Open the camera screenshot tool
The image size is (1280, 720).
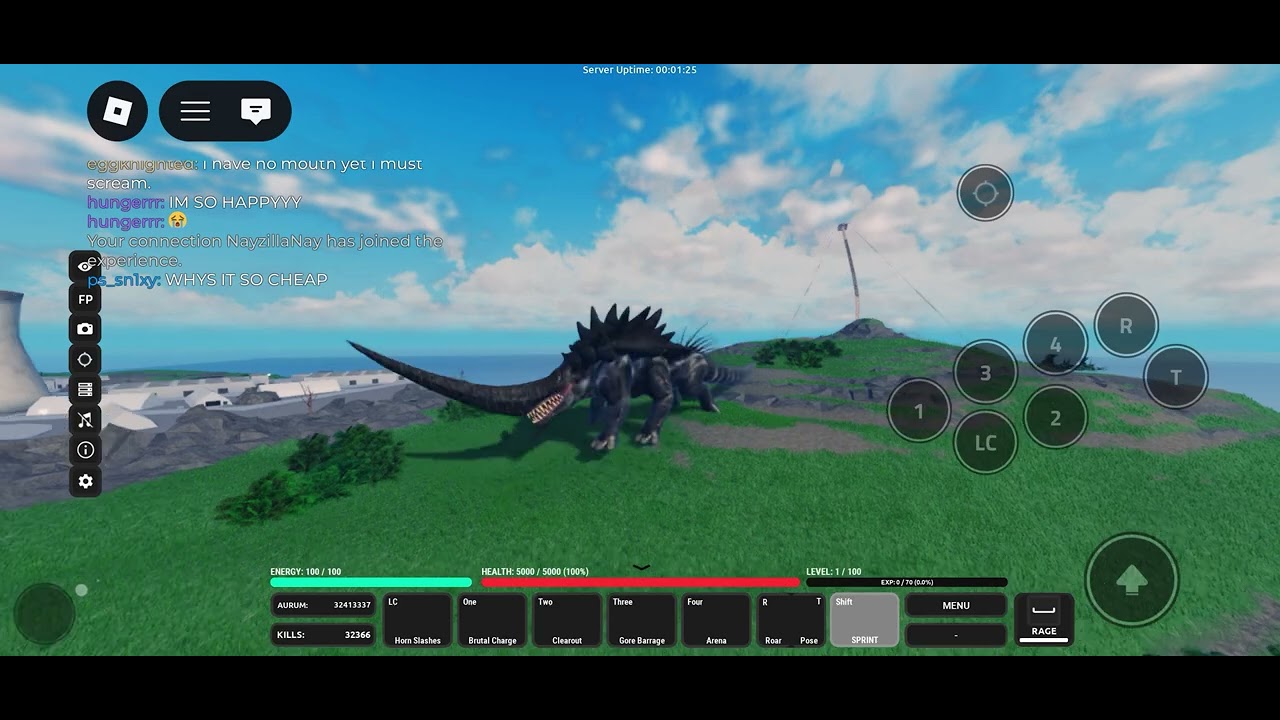tap(85, 329)
